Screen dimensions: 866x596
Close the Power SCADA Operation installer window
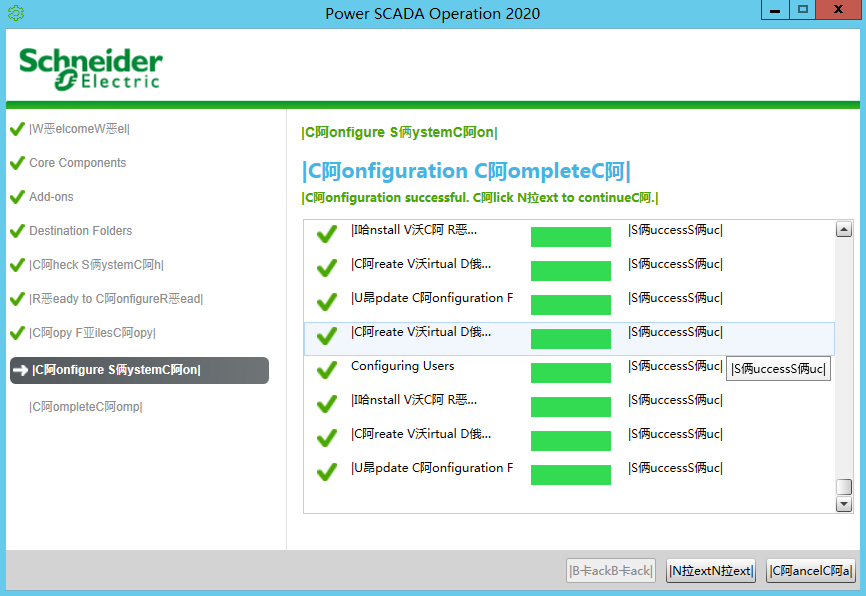coord(838,10)
